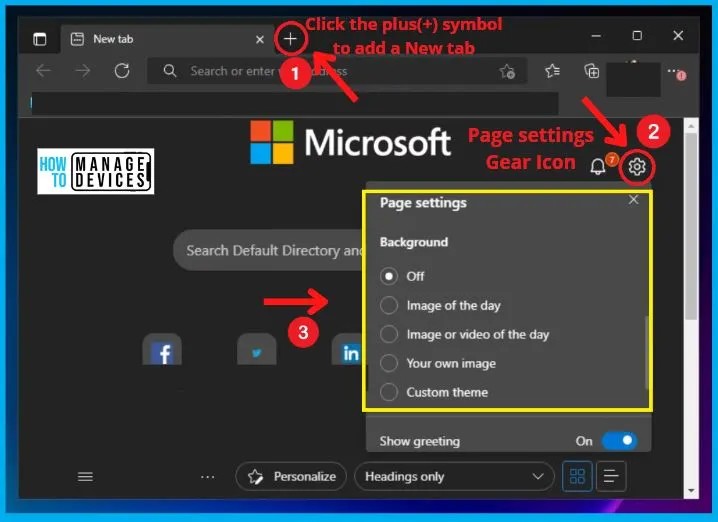
Task: Open the feed hamburger menu icon
Action: (x=85, y=477)
